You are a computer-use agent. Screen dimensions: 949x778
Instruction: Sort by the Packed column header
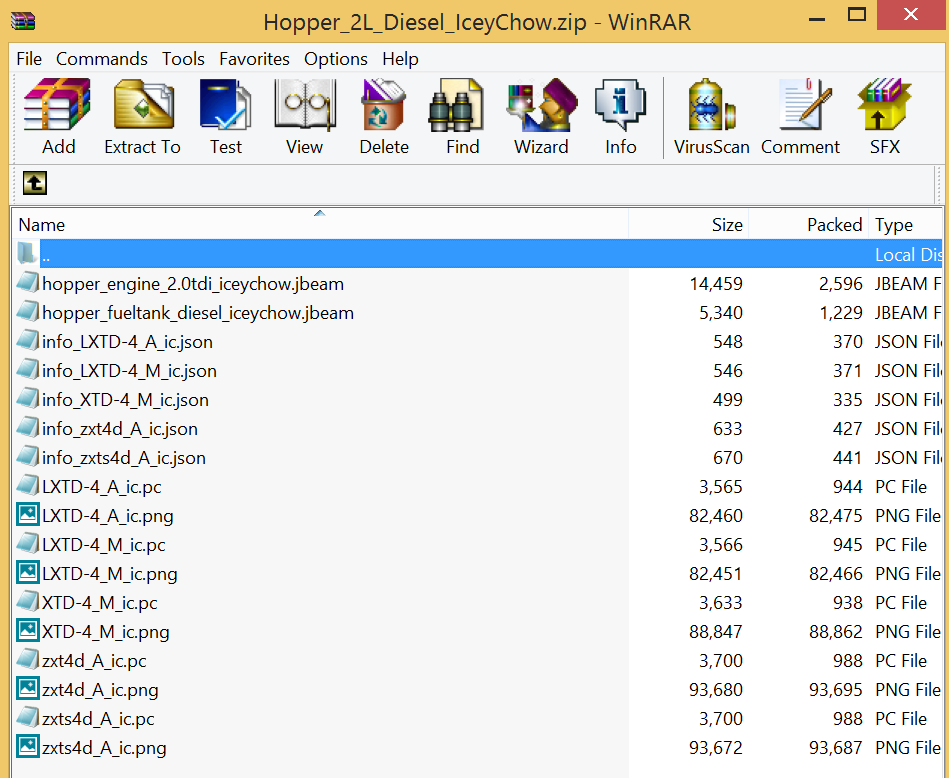pos(809,225)
